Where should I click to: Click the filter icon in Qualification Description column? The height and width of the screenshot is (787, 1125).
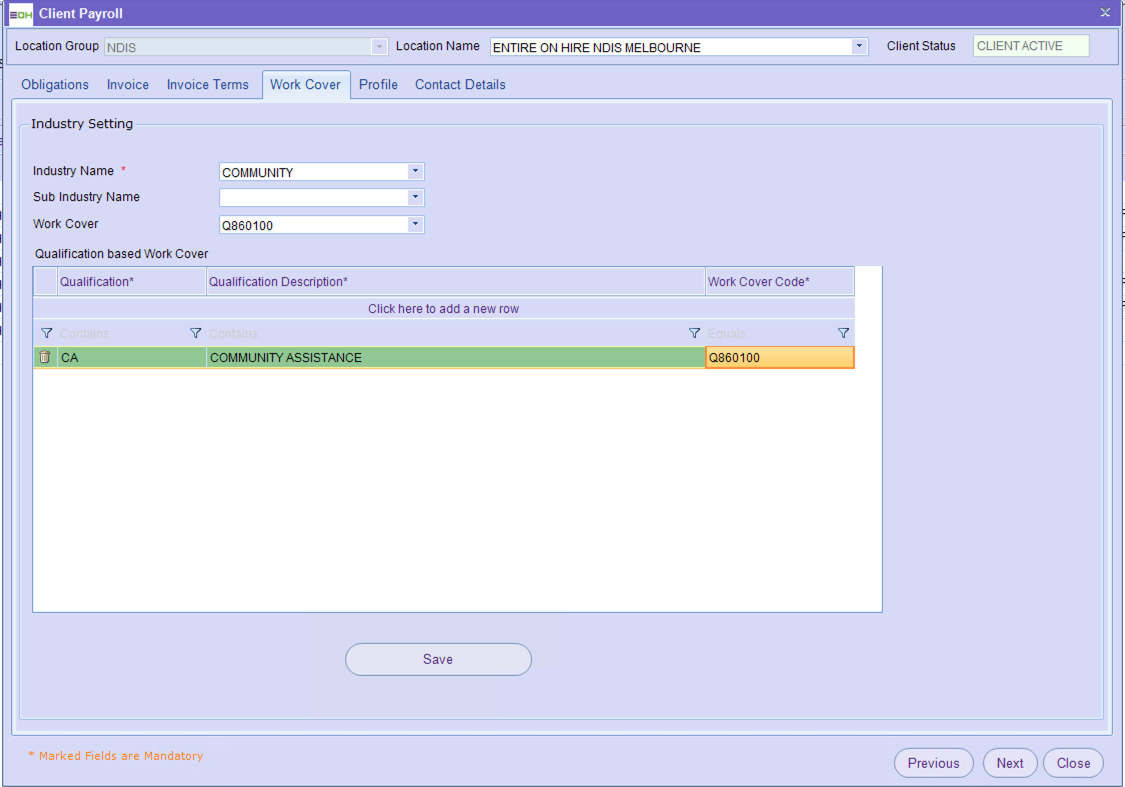point(694,333)
